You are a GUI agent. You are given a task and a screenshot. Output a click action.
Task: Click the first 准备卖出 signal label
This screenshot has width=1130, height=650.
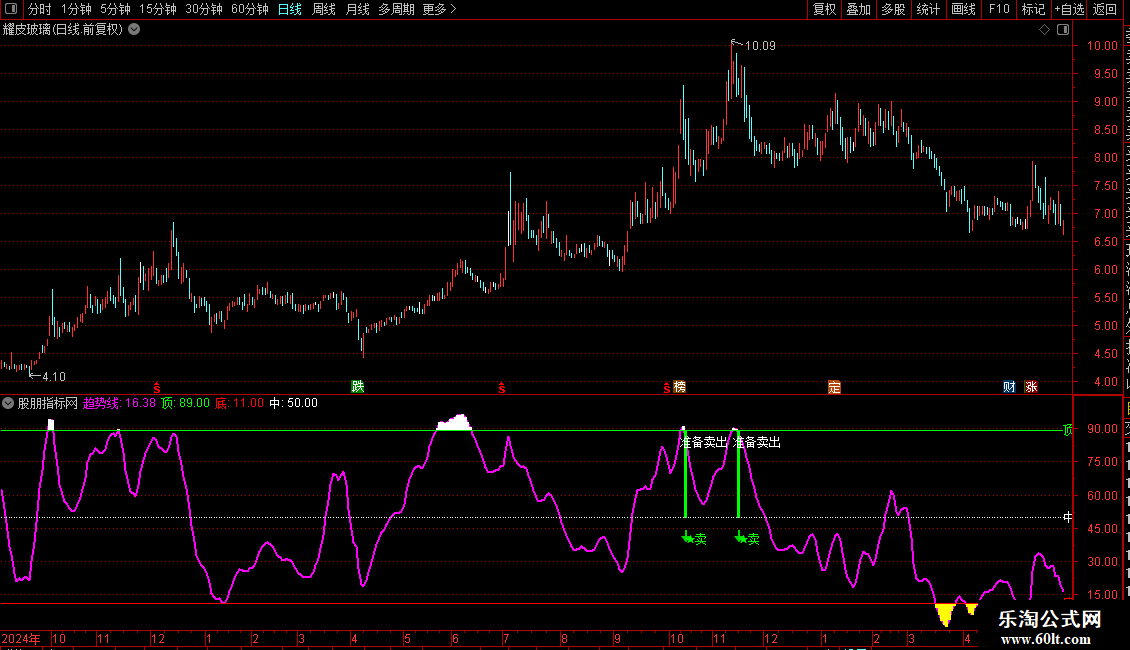tap(703, 442)
